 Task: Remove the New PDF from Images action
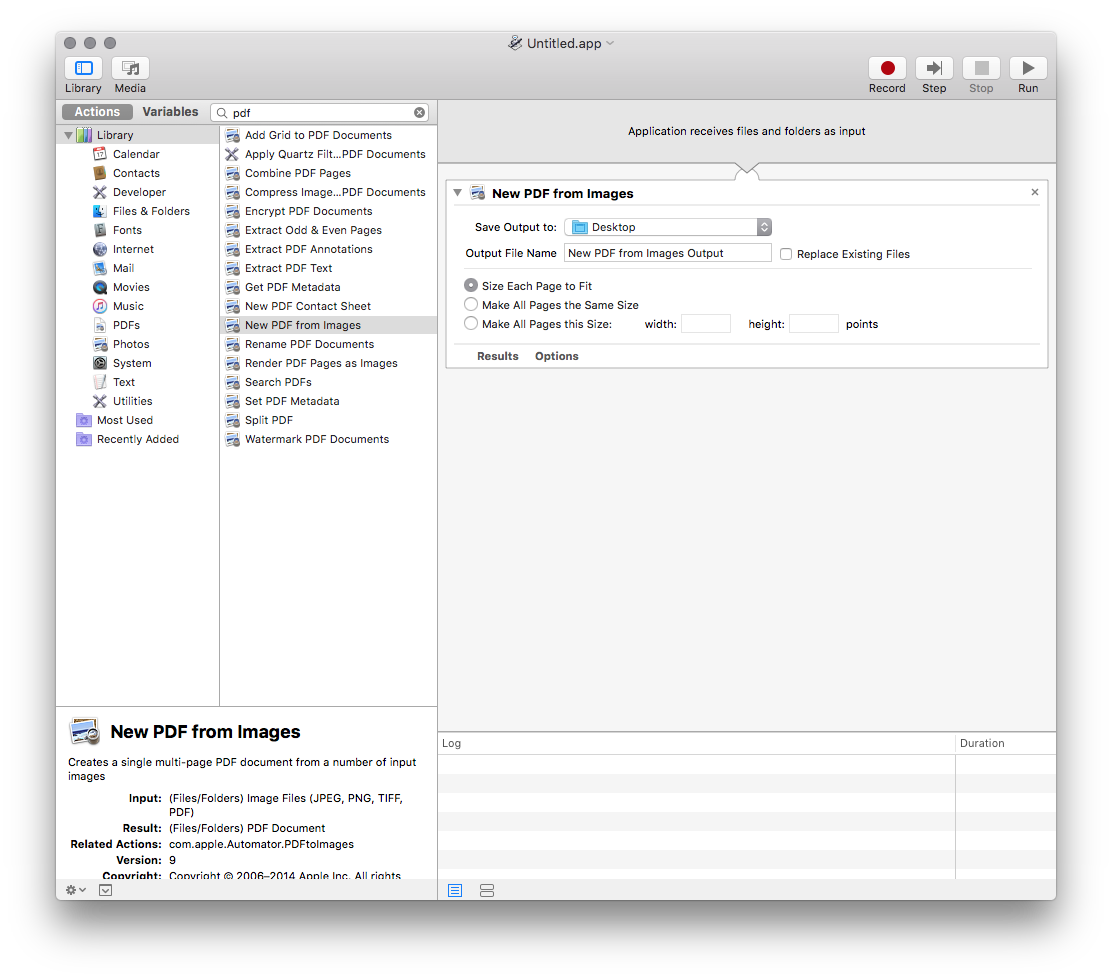1035,192
